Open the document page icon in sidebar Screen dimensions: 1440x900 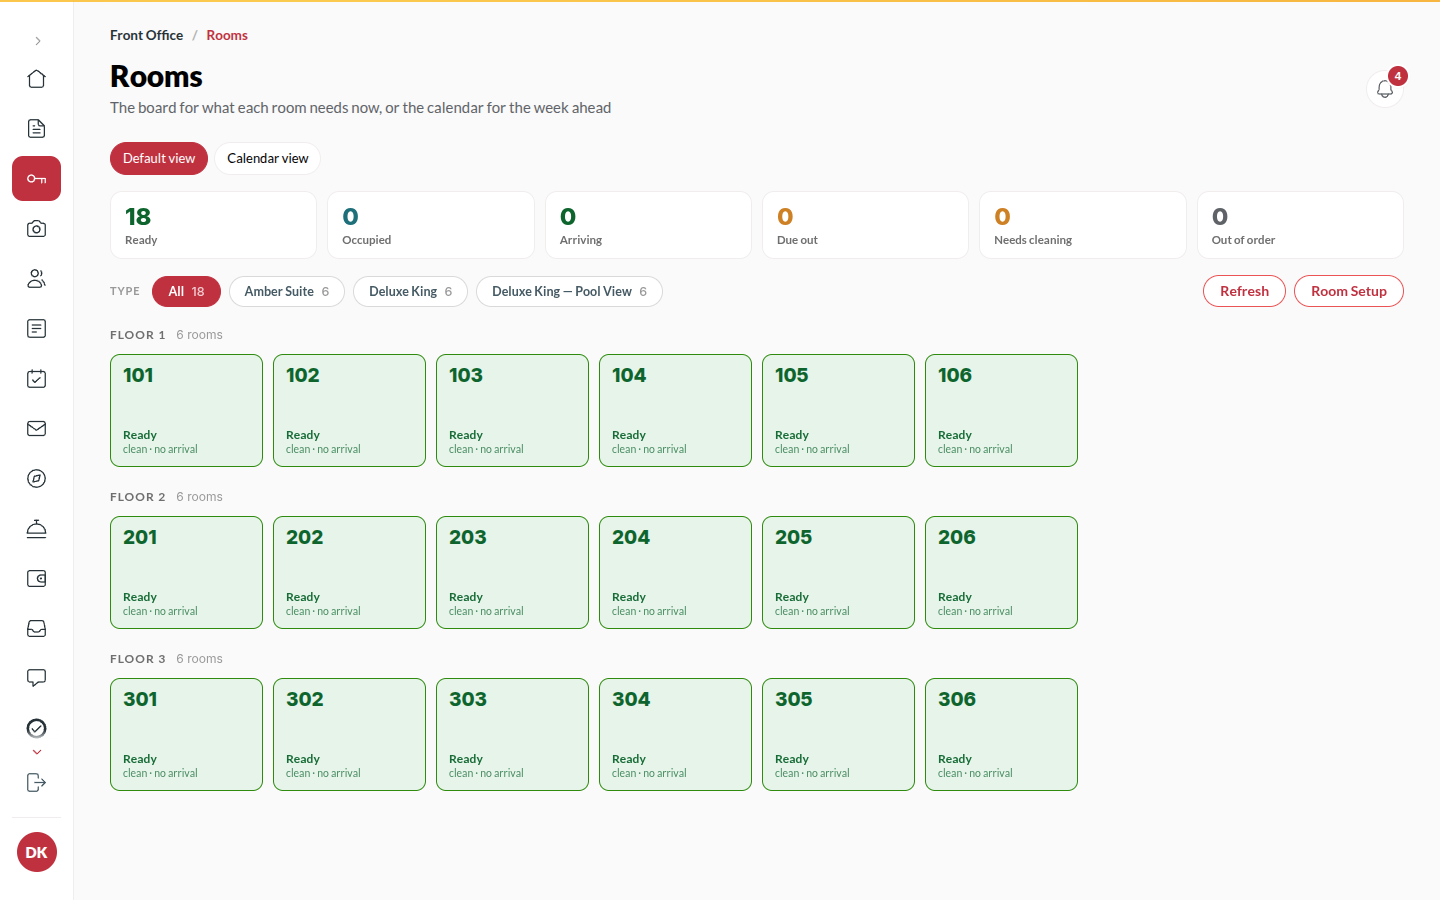37,129
